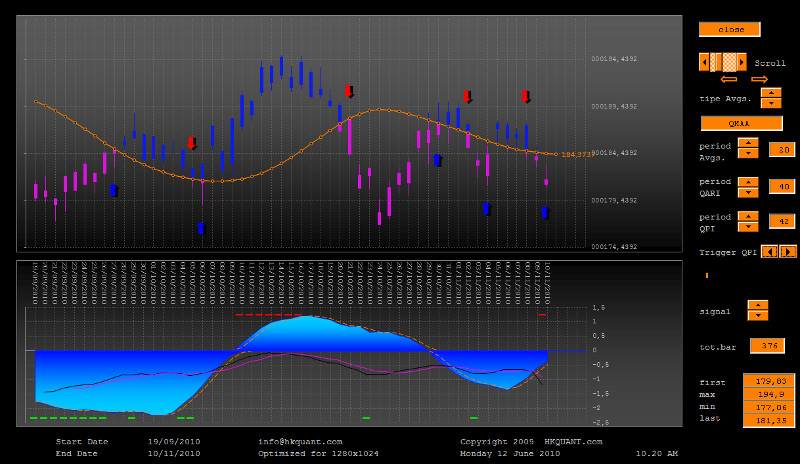The height and width of the screenshot is (464, 800).
Task: Increase period Avgs. value
Action: pos(748,143)
